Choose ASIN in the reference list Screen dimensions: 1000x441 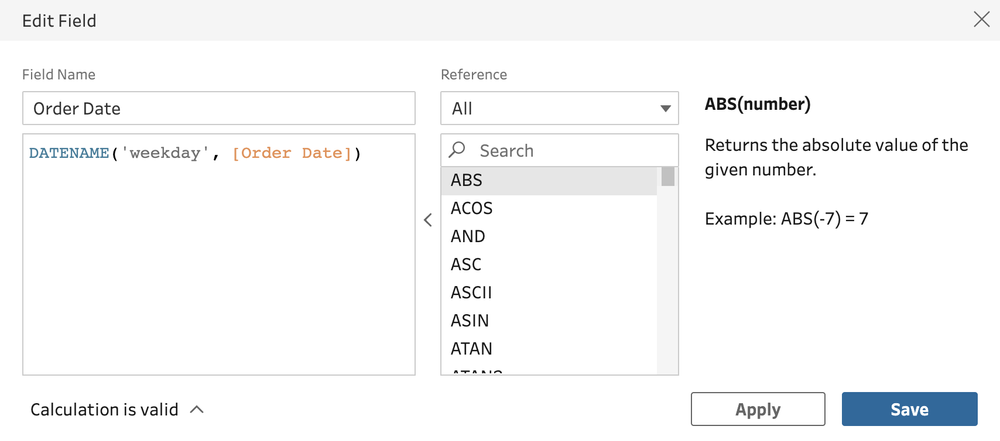(x=470, y=320)
